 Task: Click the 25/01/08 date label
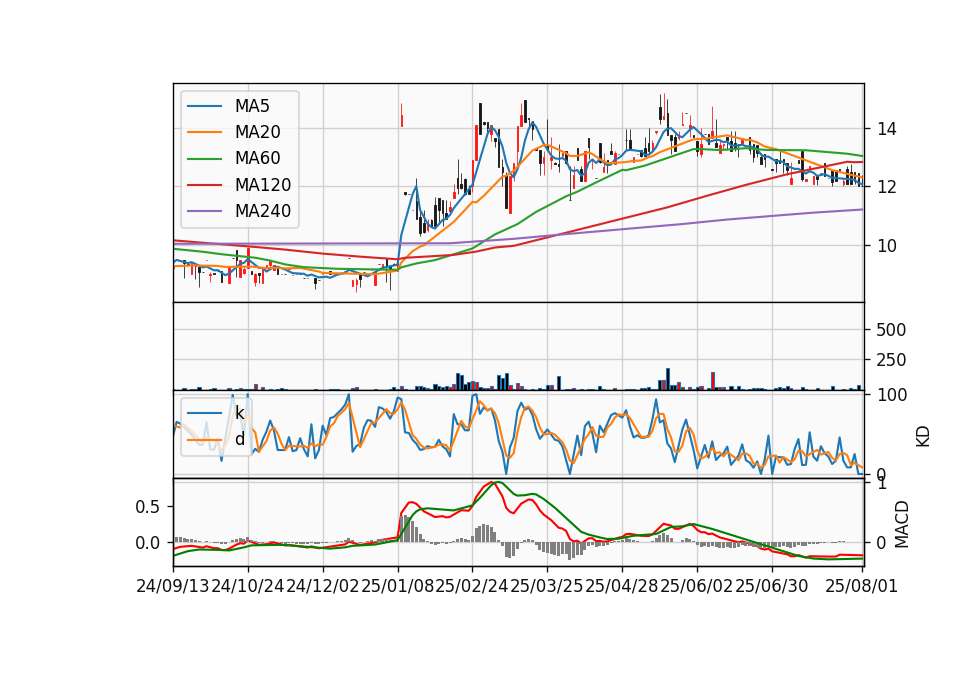398,586
